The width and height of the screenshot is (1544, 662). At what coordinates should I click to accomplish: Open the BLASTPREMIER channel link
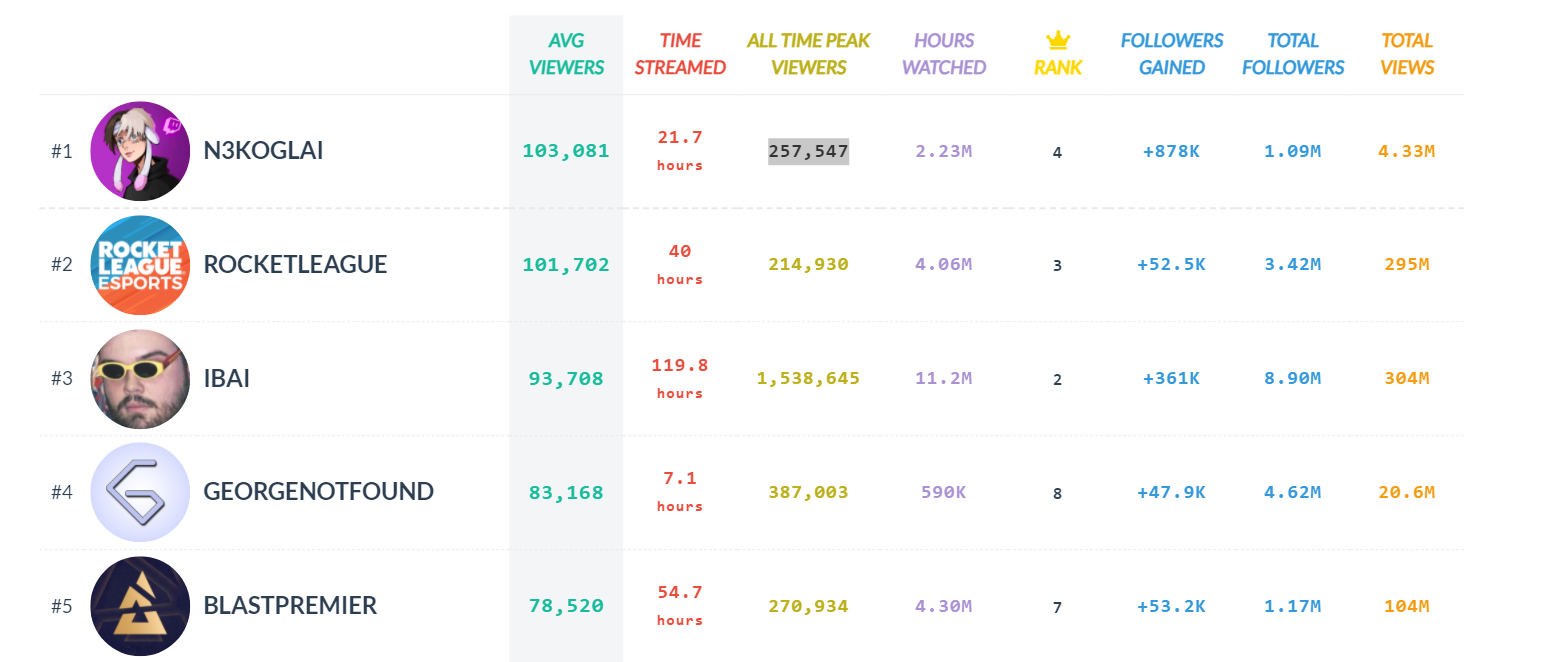[x=290, y=606]
